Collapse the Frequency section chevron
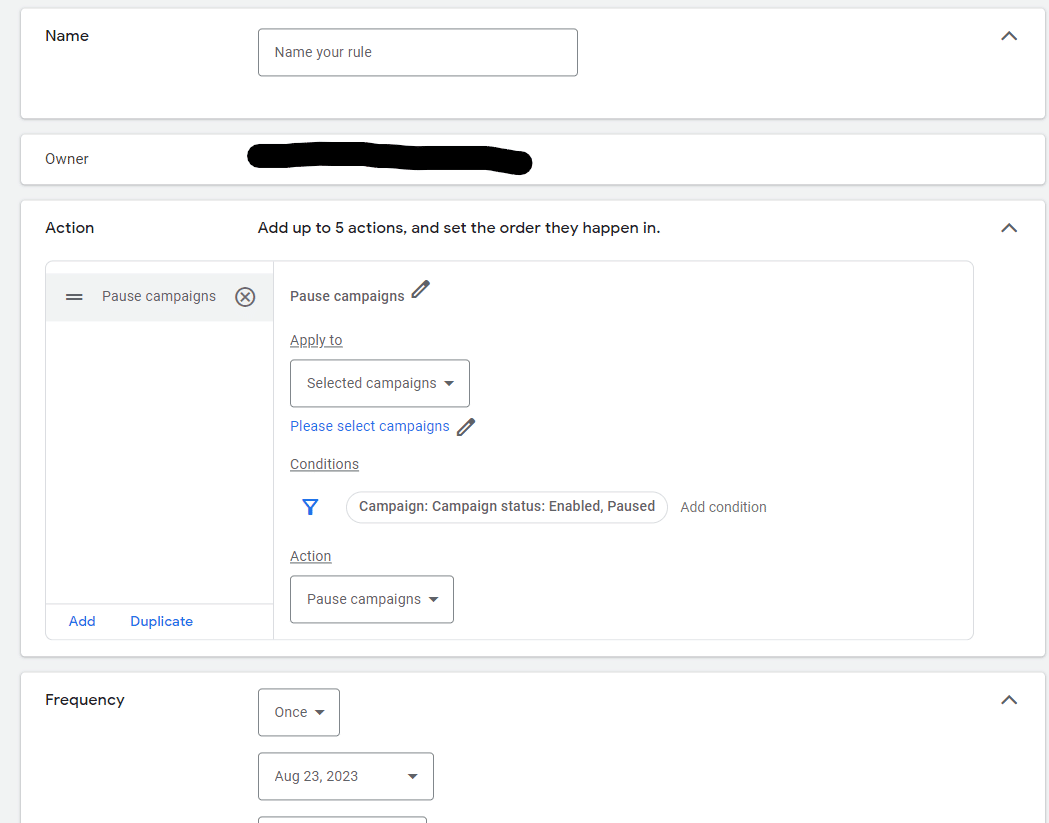1049x823 pixels. pyautogui.click(x=1009, y=700)
